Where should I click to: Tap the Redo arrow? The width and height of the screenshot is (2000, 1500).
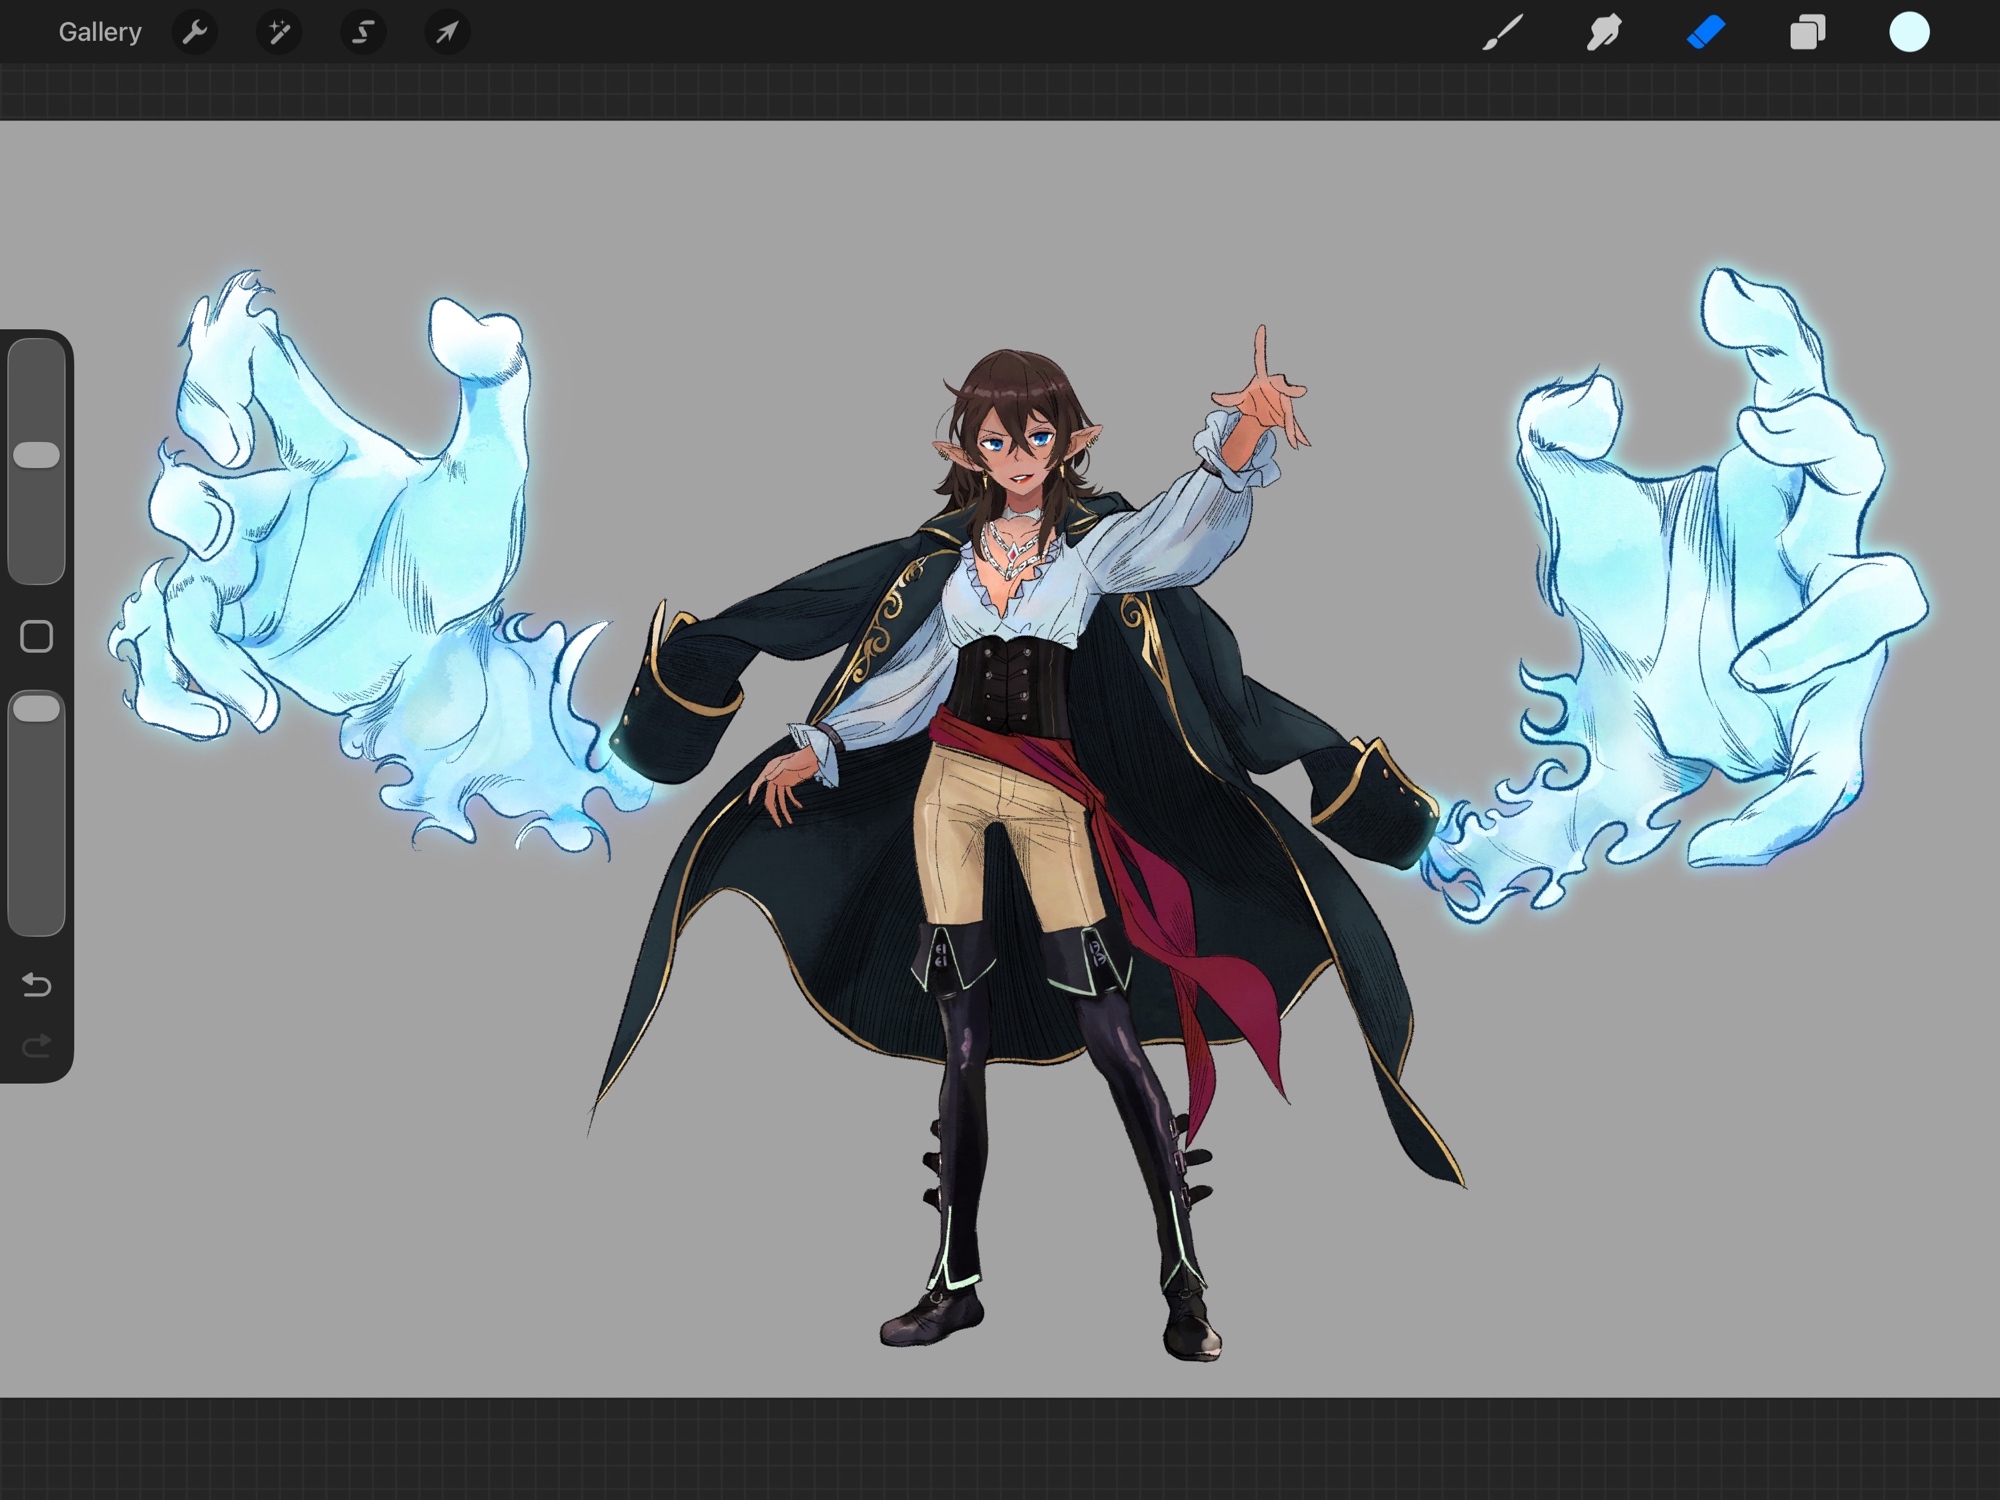pyautogui.click(x=37, y=1047)
